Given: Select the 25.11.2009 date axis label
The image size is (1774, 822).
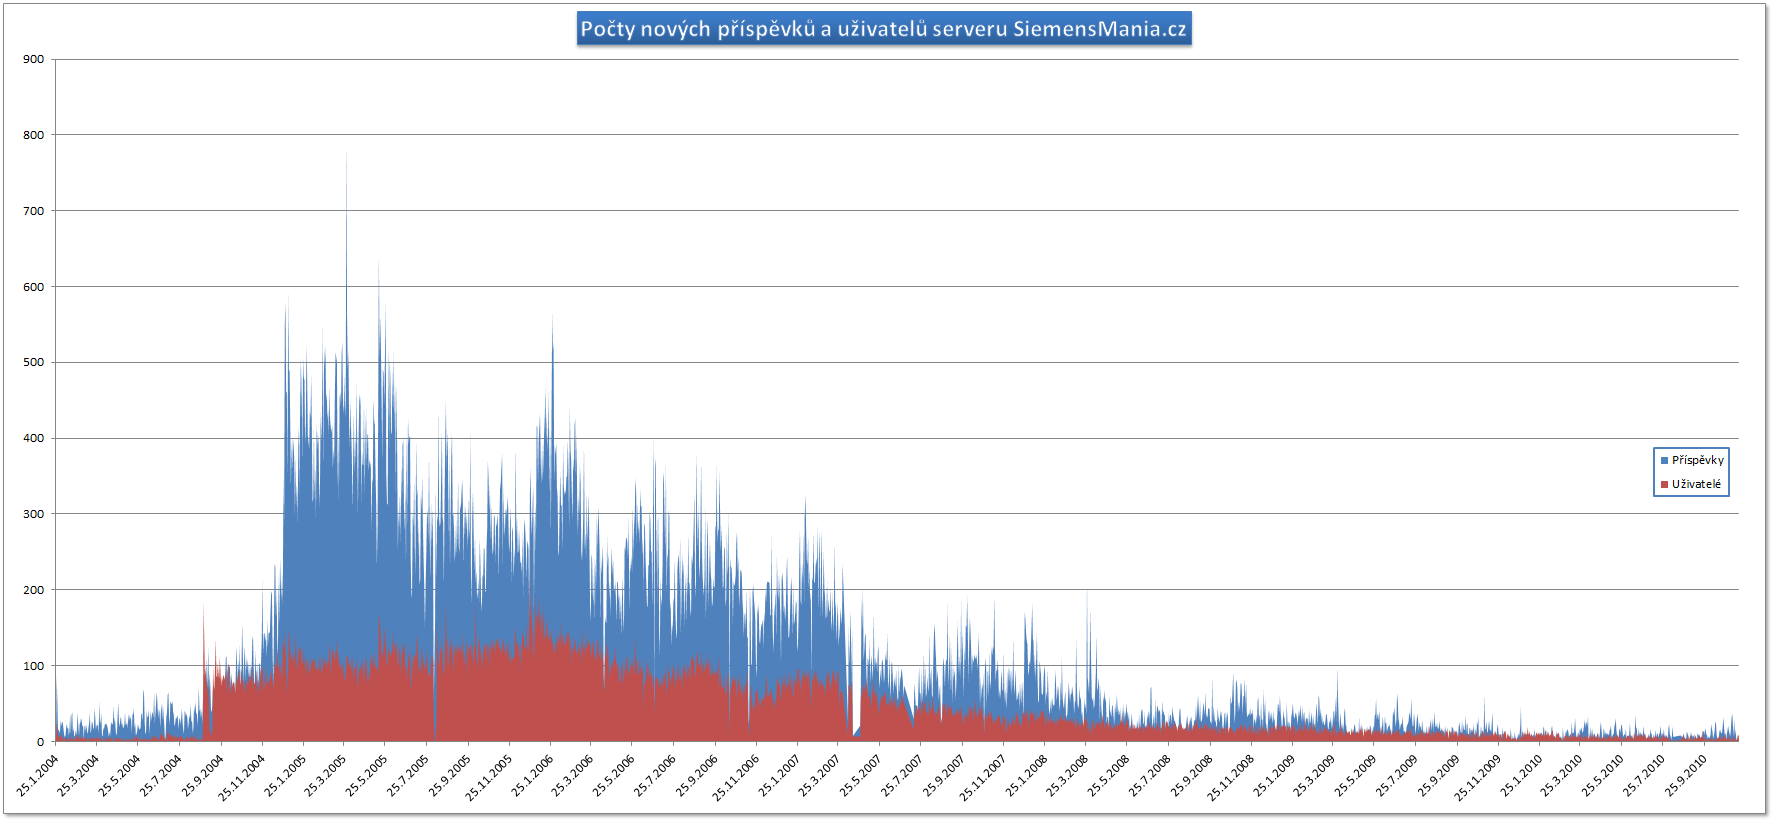Looking at the screenshot, I should [1476, 778].
